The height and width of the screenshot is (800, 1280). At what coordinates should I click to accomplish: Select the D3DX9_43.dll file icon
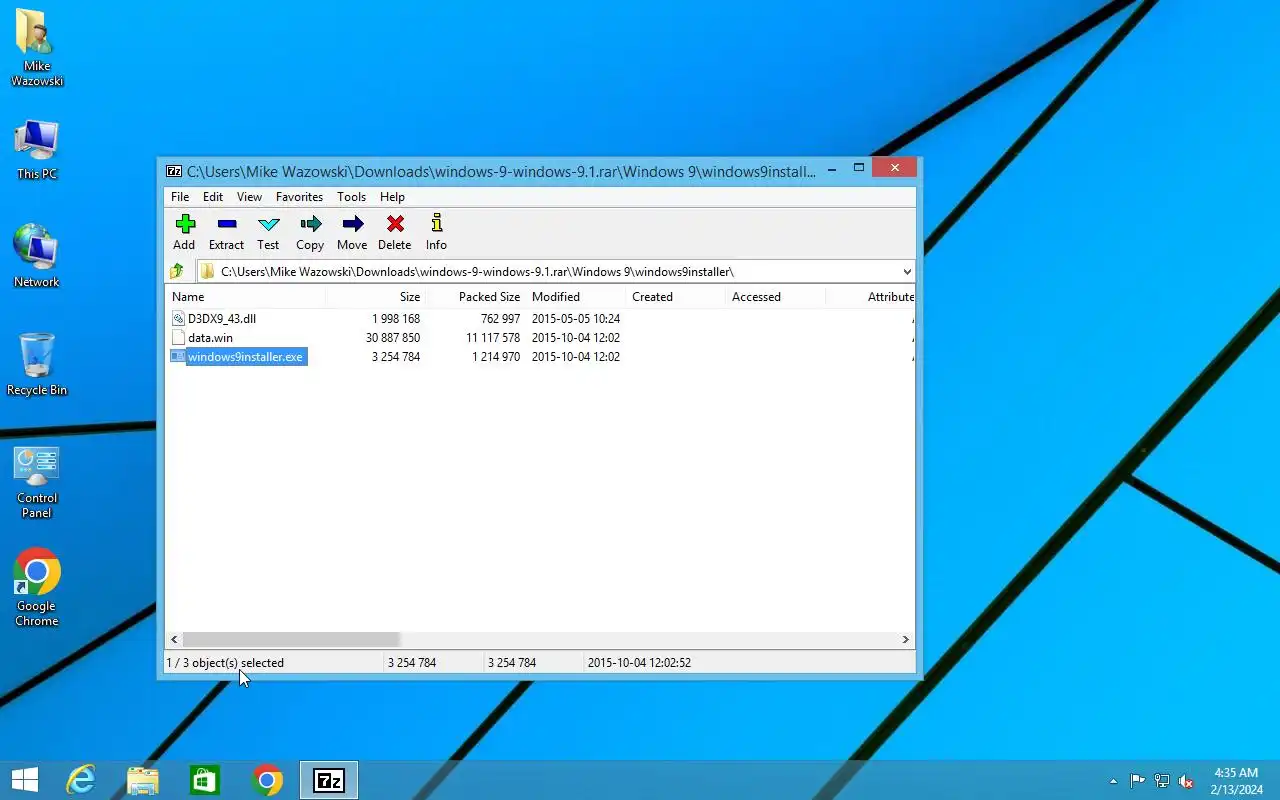[178, 319]
